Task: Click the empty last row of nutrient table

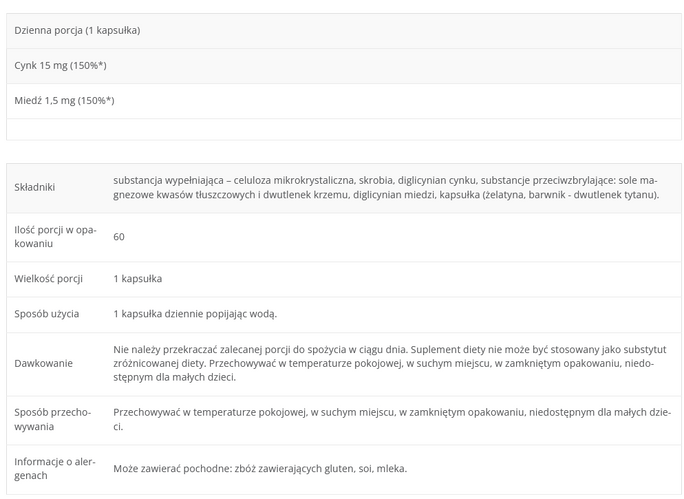Action: click(x=343, y=129)
